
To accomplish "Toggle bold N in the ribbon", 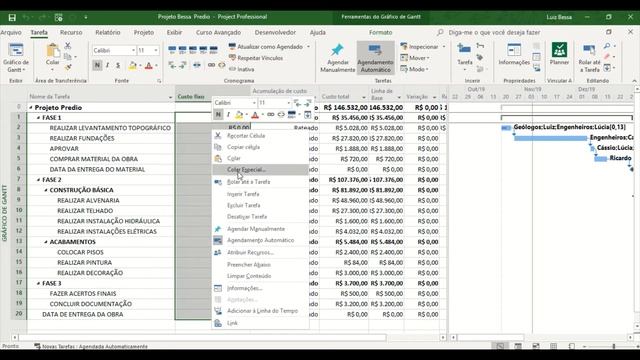I will pyautogui.click(x=97, y=65).
